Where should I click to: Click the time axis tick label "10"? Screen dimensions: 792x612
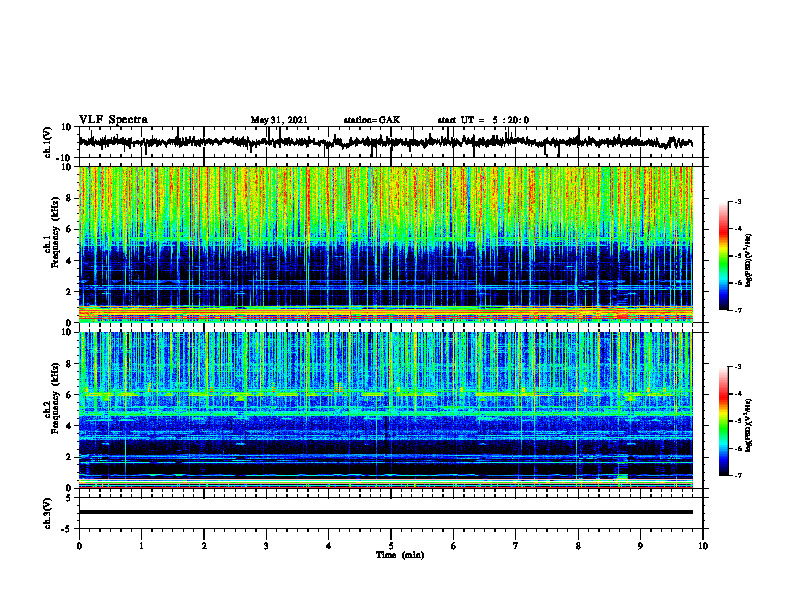(x=703, y=546)
